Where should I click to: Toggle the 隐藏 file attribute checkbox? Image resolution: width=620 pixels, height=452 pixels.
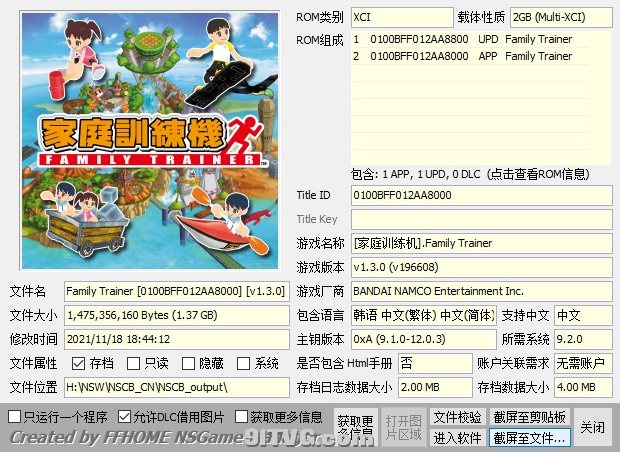[188, 363]
